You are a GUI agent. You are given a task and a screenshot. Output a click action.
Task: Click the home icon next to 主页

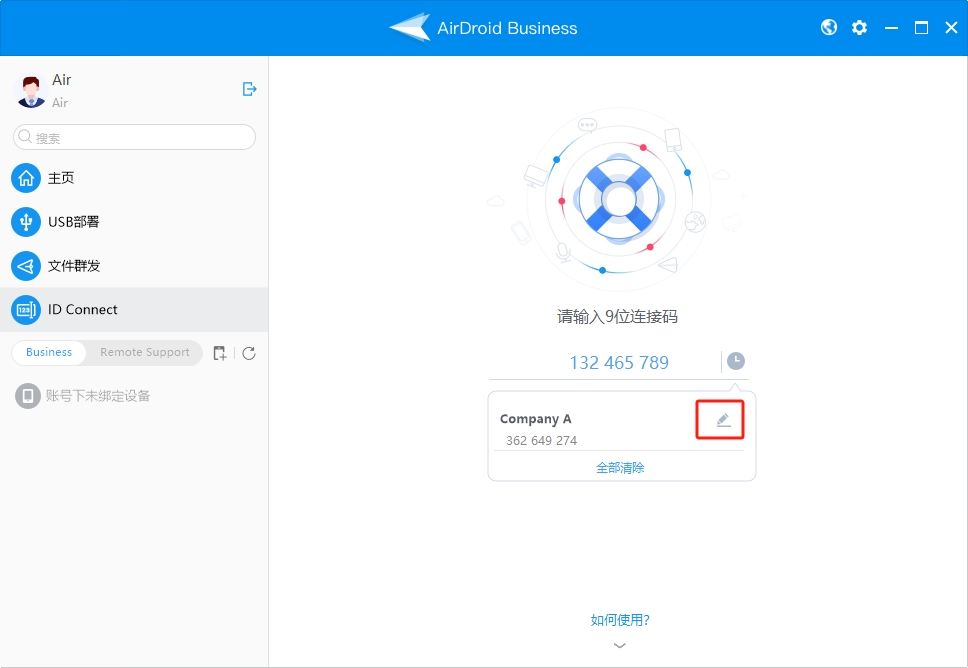(x=26, y=178)
